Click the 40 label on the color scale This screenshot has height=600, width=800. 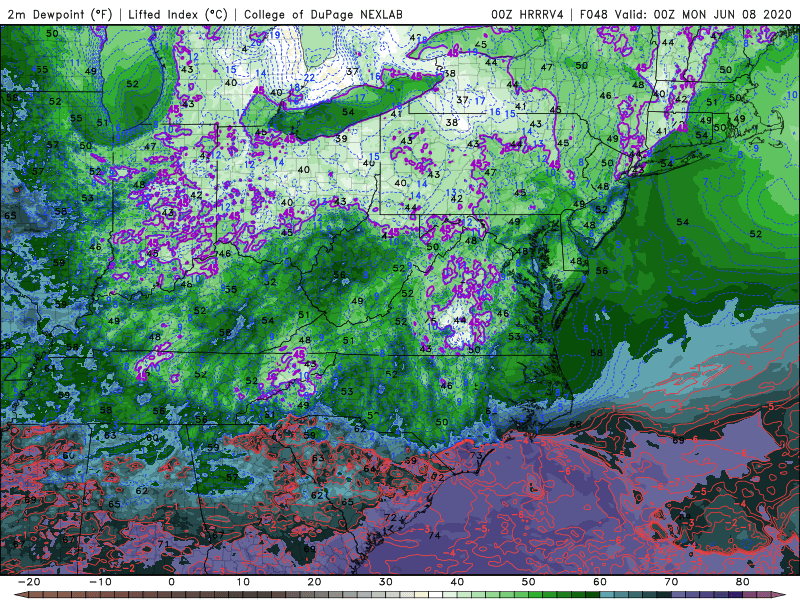[457, 582]
